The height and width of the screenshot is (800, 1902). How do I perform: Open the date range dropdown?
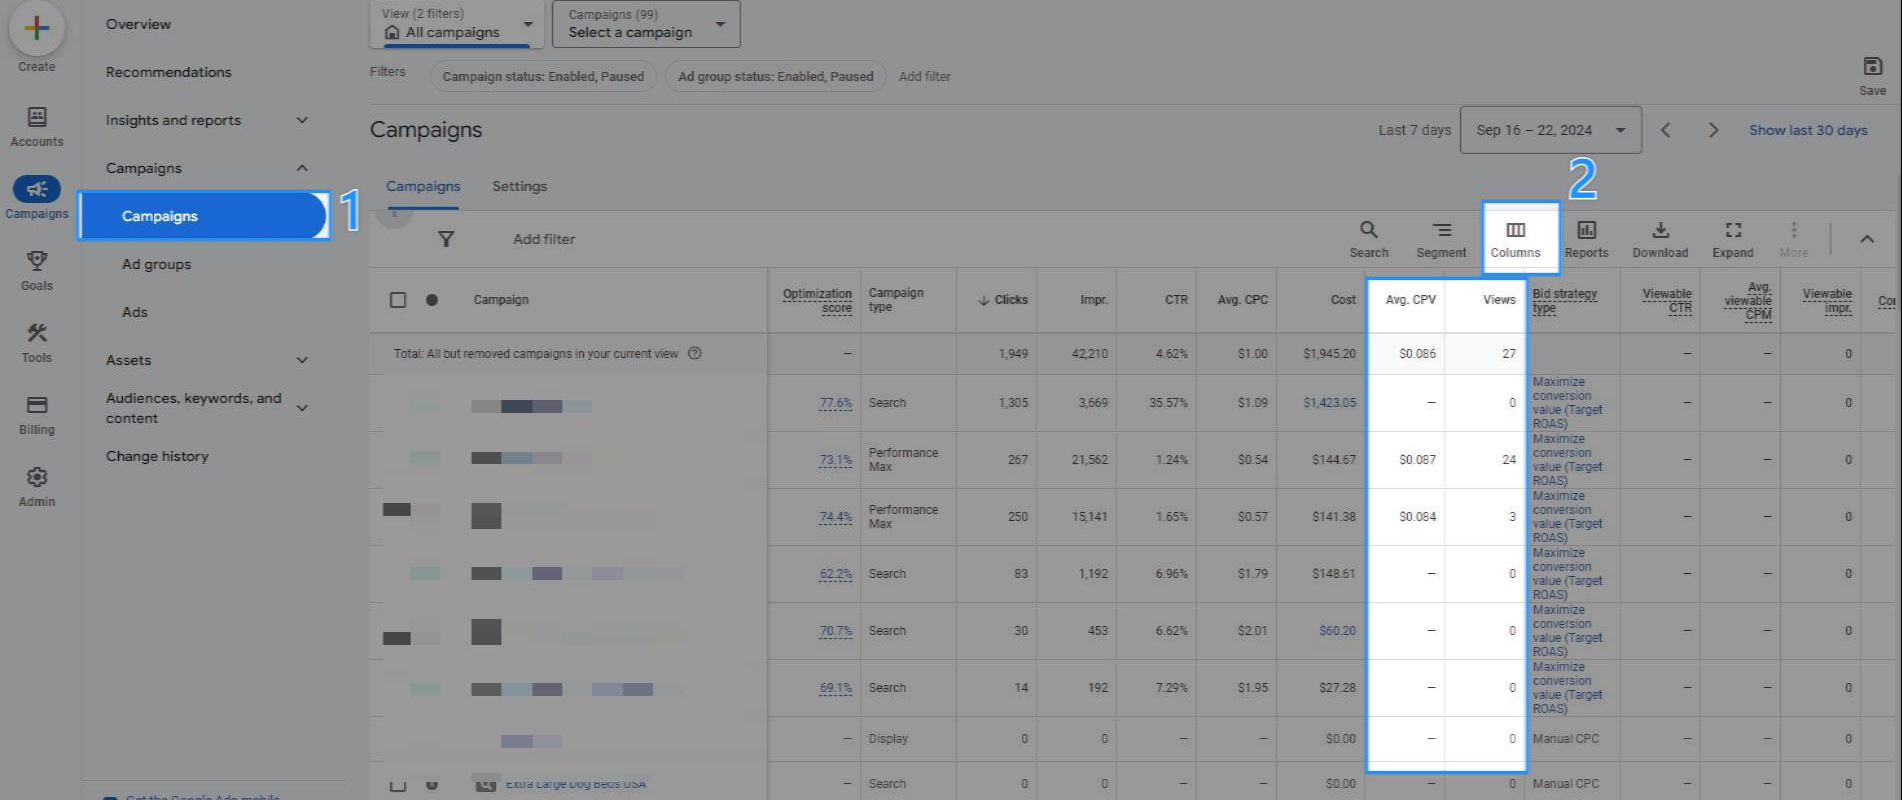click(1551, 130)
